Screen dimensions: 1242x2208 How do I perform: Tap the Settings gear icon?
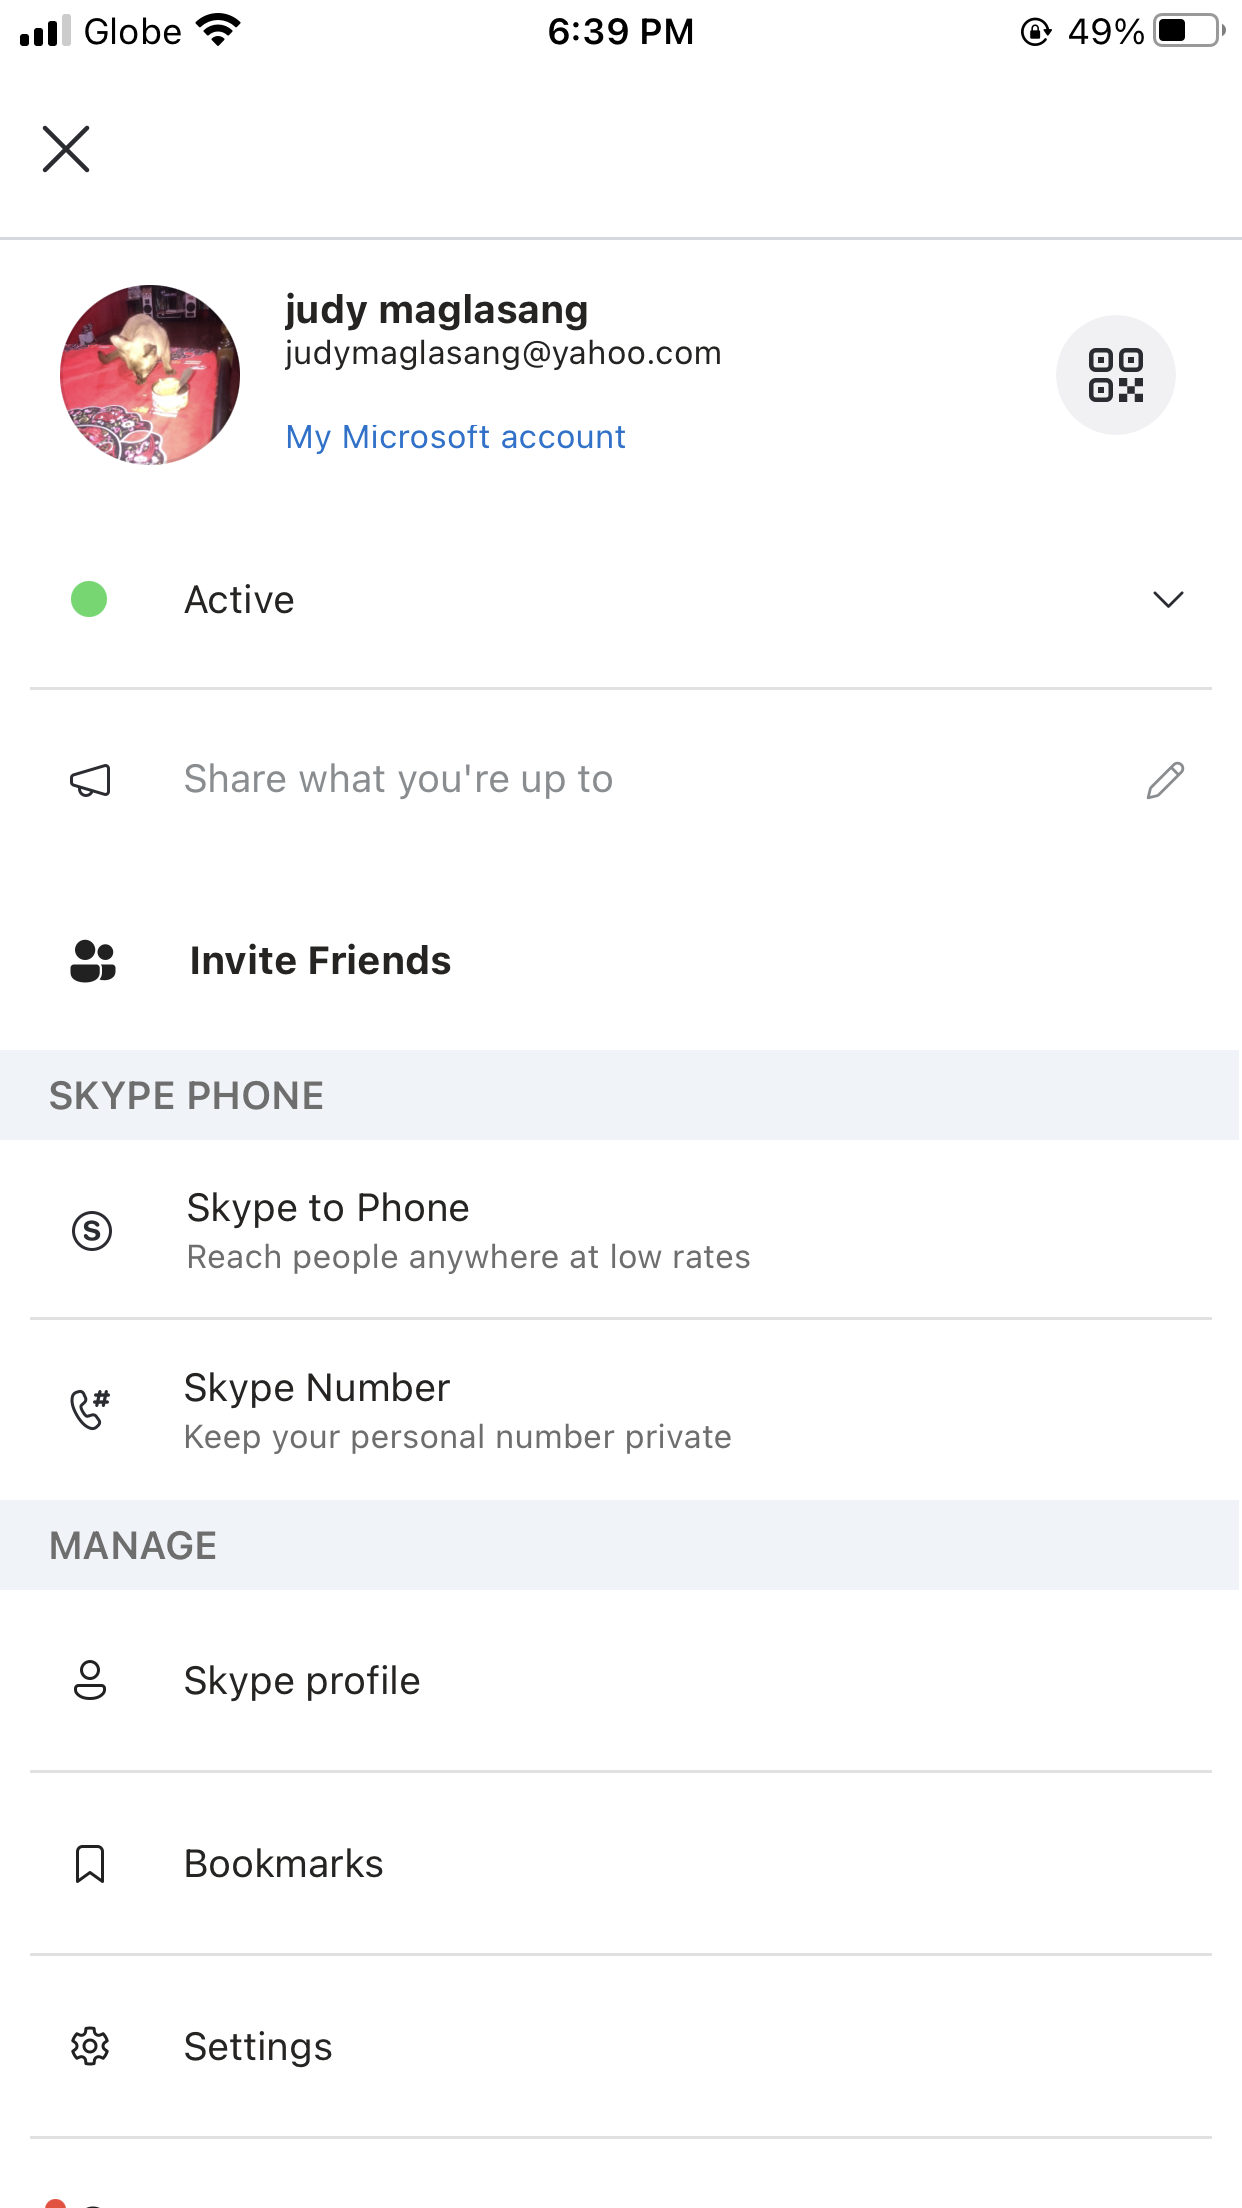(90, 2047)
